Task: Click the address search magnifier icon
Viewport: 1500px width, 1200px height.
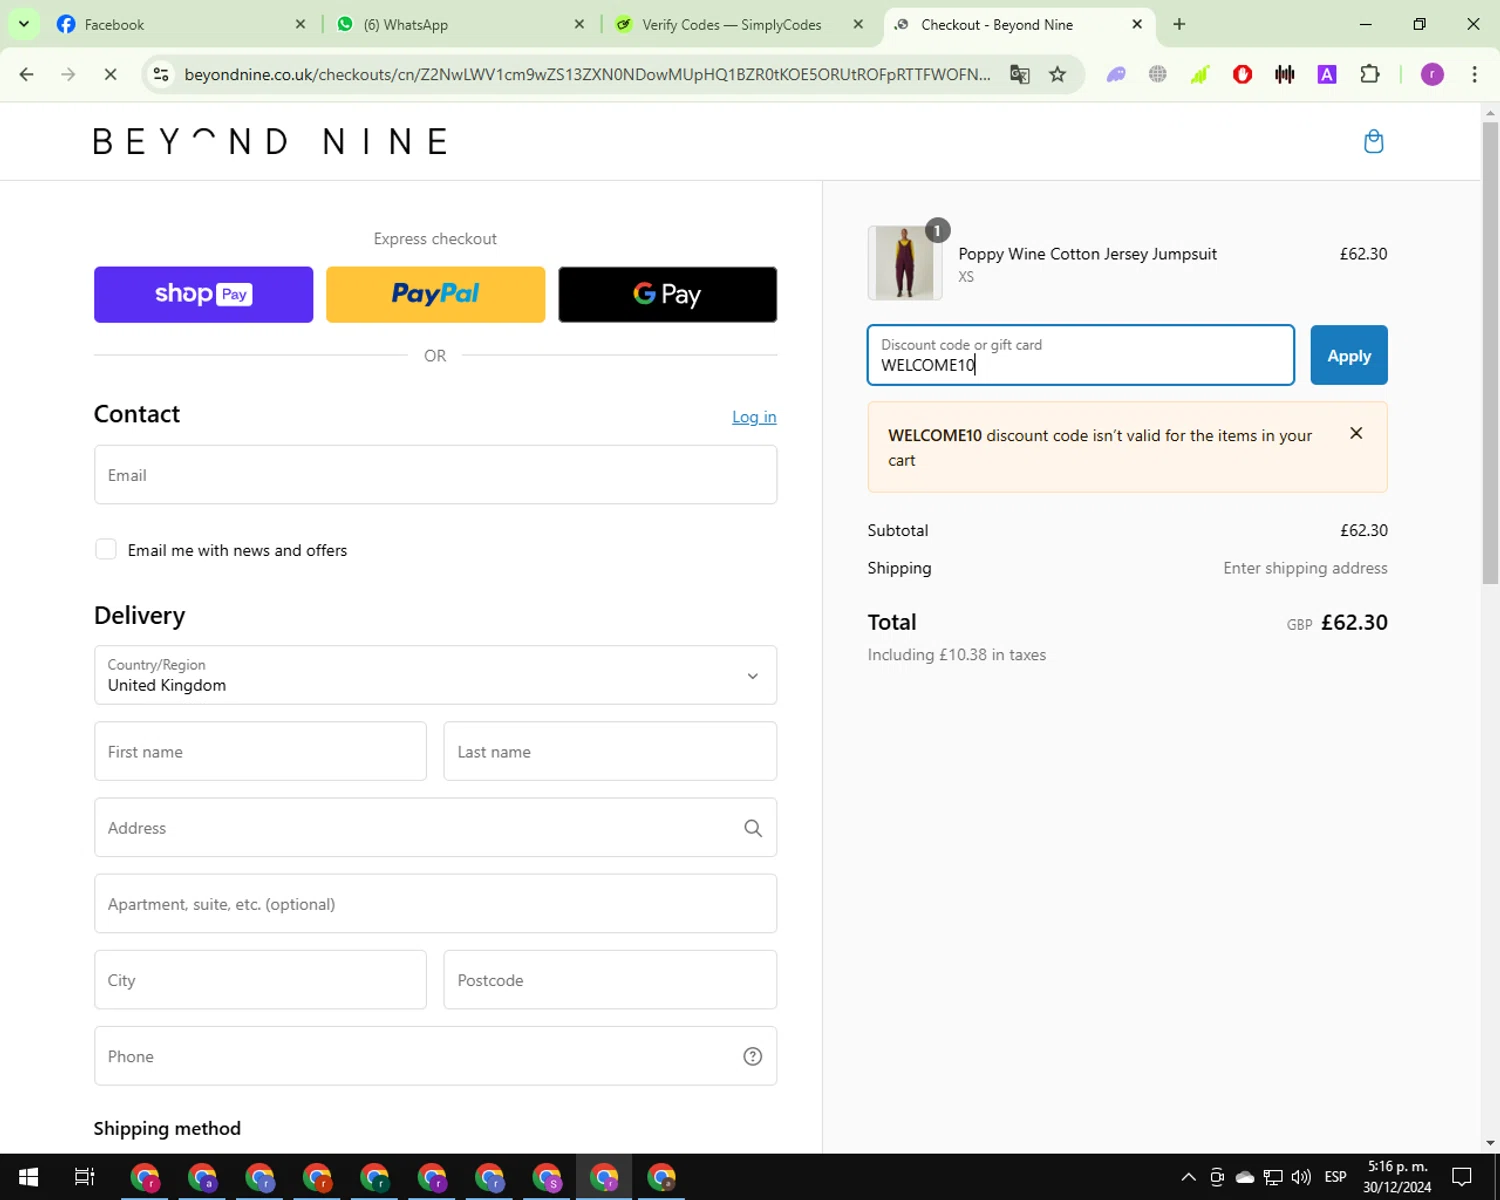Action: tap(753, 828)
